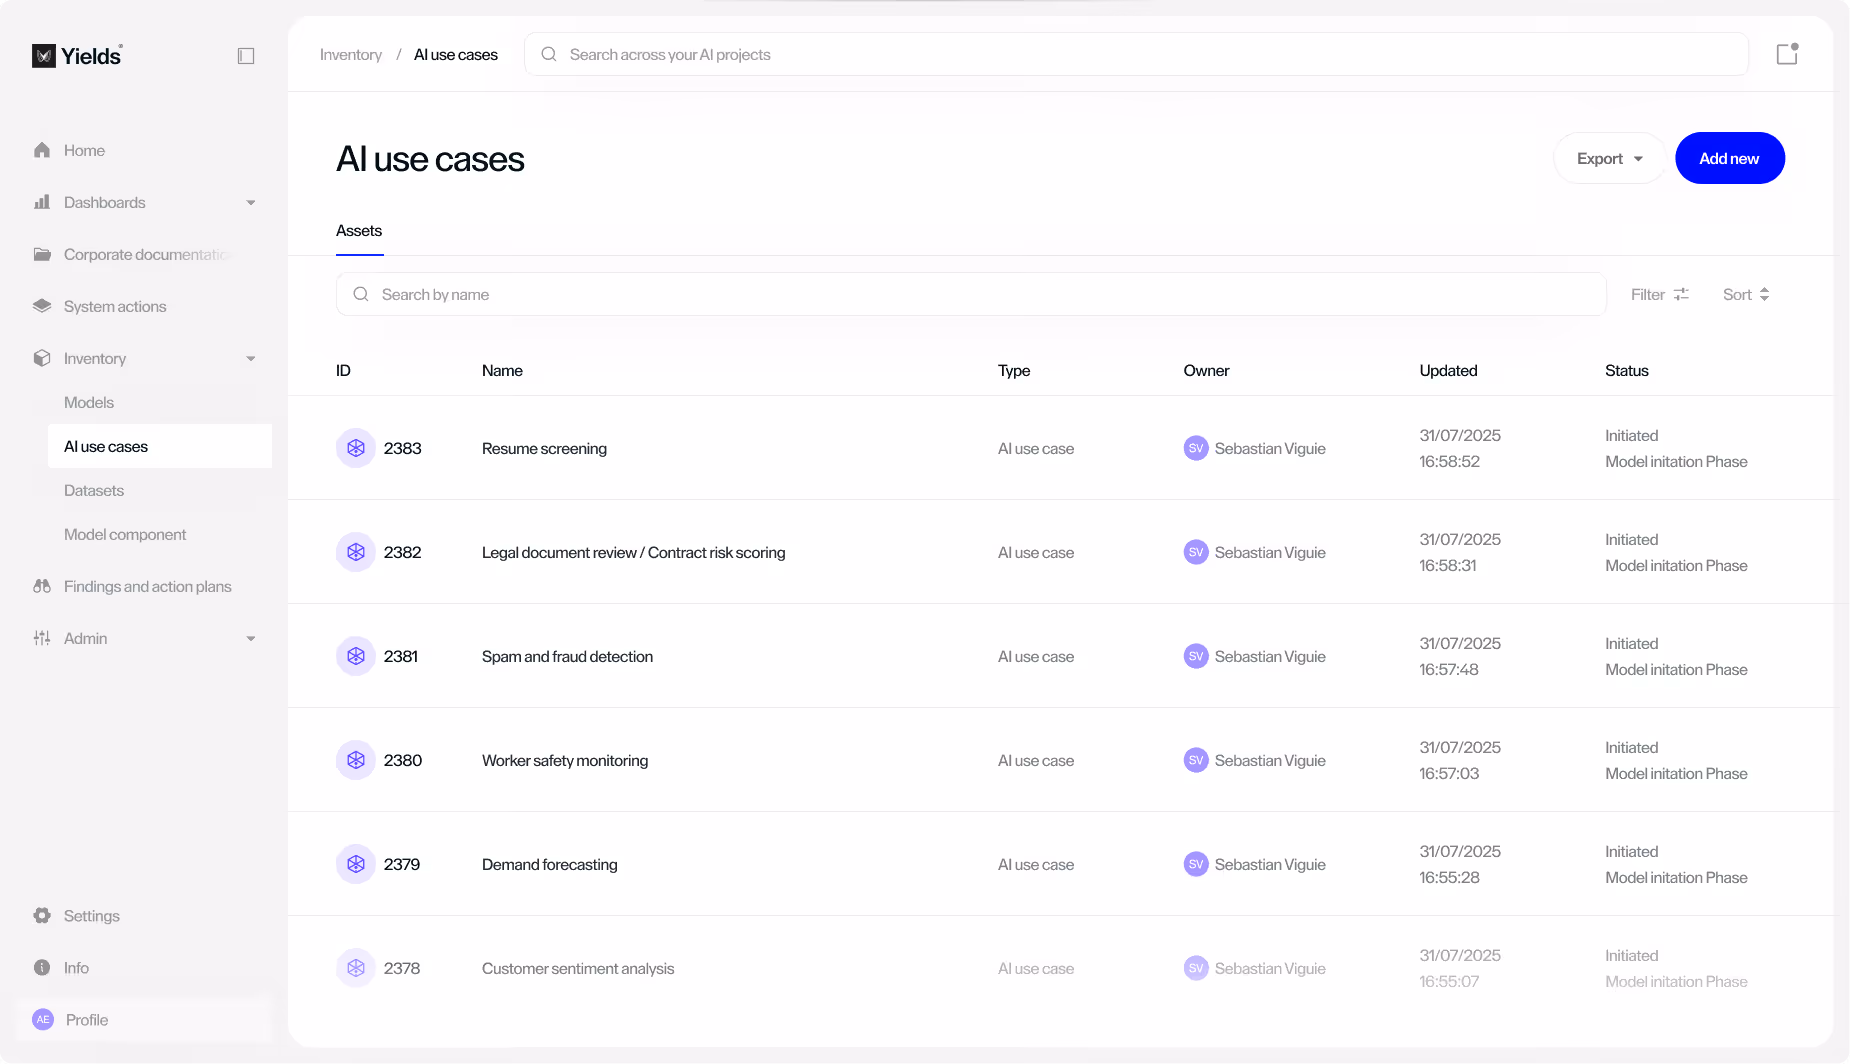Click the Add new button
Image resolution: width=1850 pixels, height=1064 pixels.
[x=1730, y=158]
